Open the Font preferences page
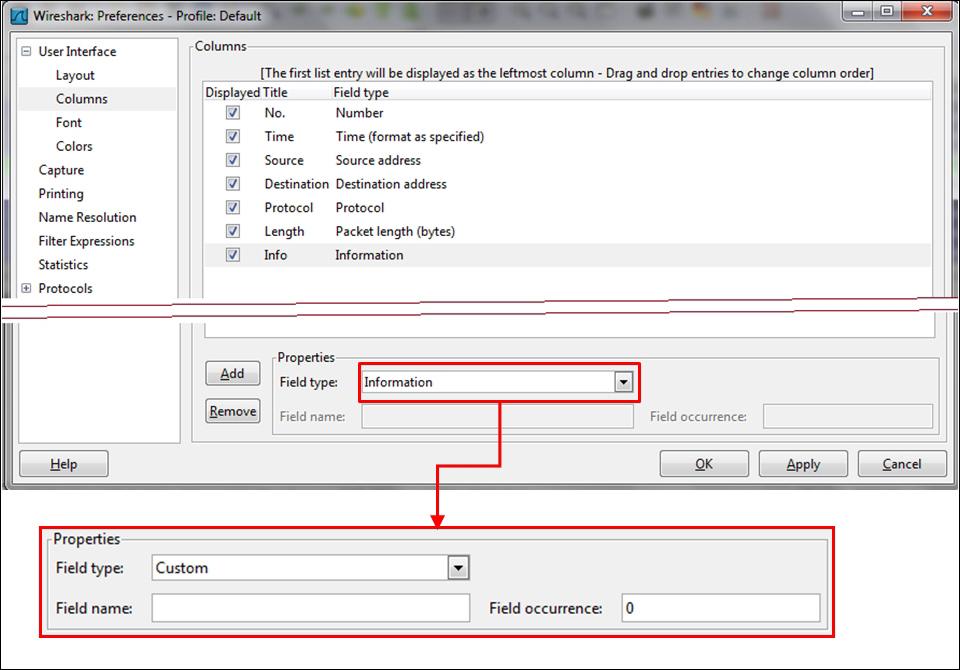The height and width of the screenshot is (670, 960). 69,122
